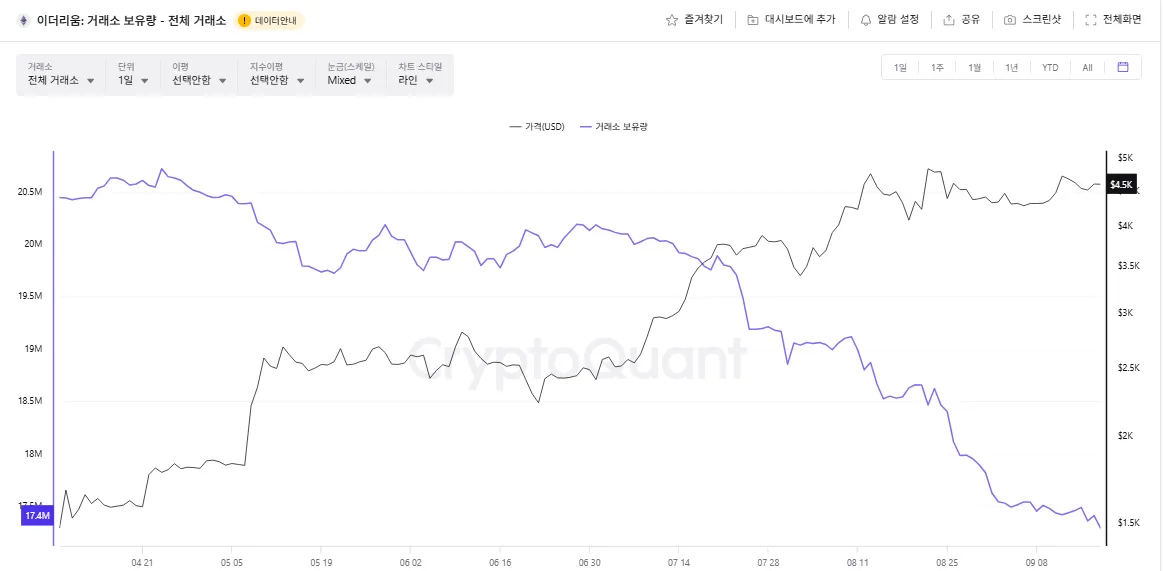The image size is (1163, 571).
Task: Click the fullscreen expand icon
Action: (1091, 20)
